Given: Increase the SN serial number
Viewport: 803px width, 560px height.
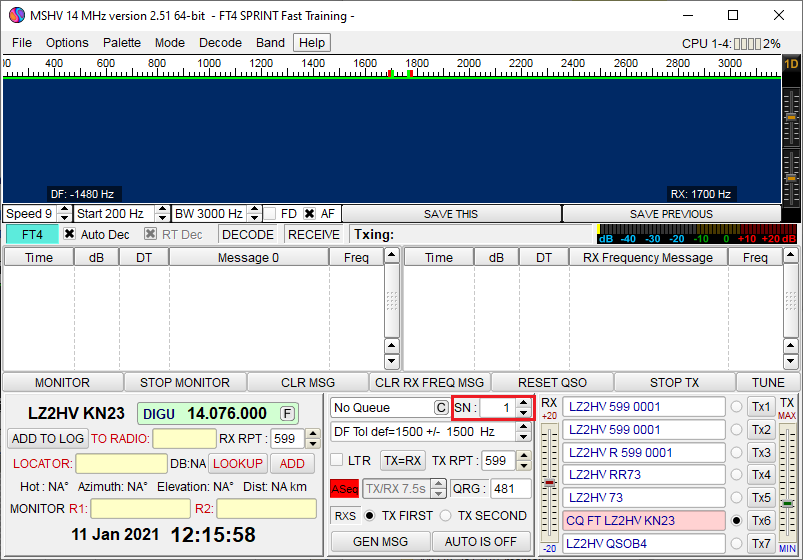Looking at the screenshot, I should click(x=523, y=403).
